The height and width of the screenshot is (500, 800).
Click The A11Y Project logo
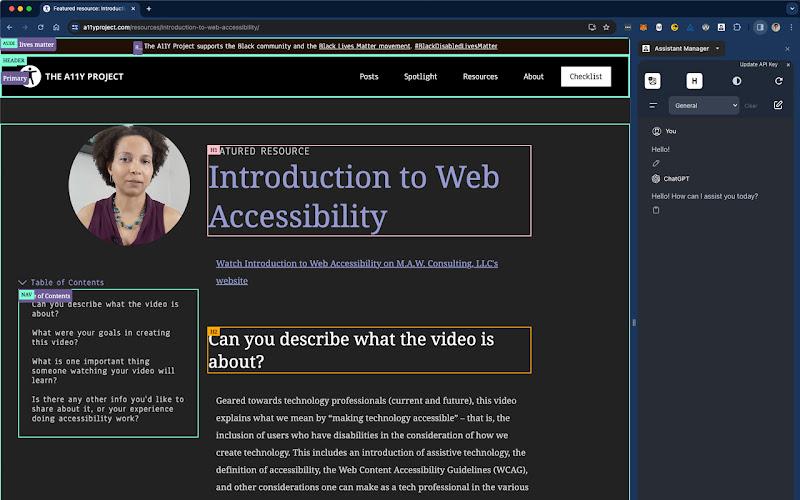(x=73, y=77)
